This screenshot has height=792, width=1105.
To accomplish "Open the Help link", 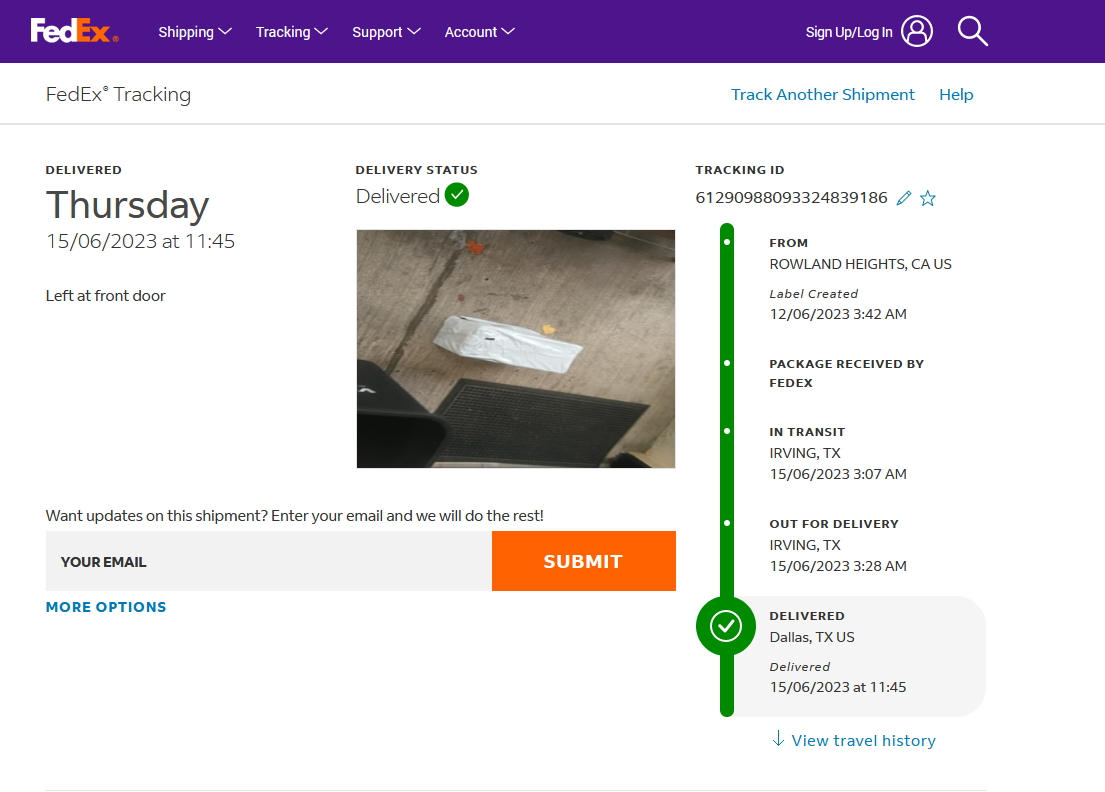I will pyautogui.click(x=956, y=94).
